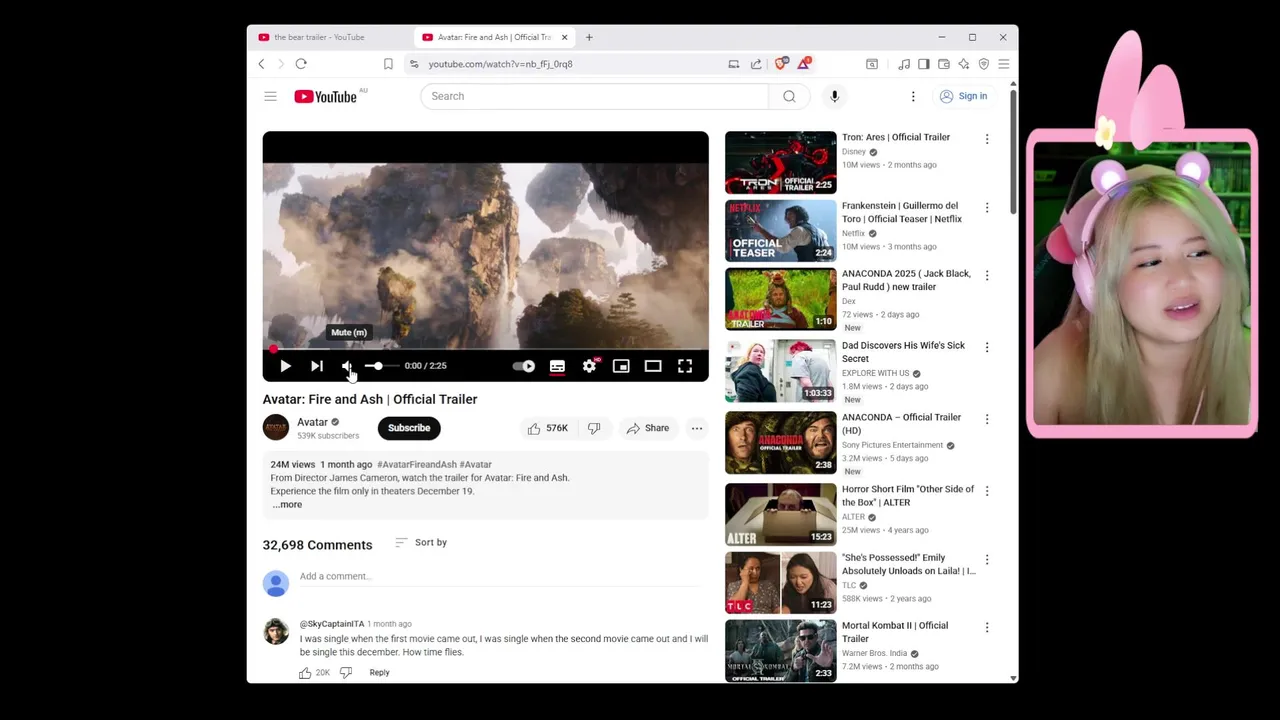The image size is (1280, 720).
Task: Open a new browser tab
Action: click(x=589, y=37)
